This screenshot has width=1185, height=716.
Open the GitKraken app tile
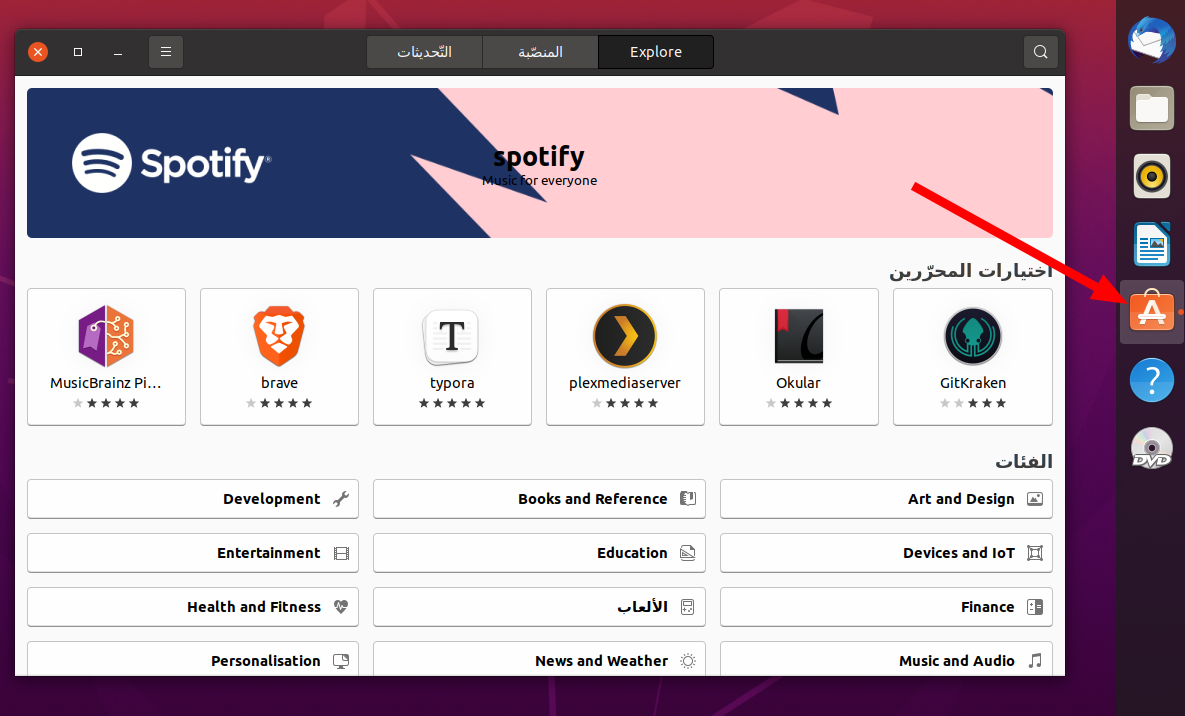[973, 357]
